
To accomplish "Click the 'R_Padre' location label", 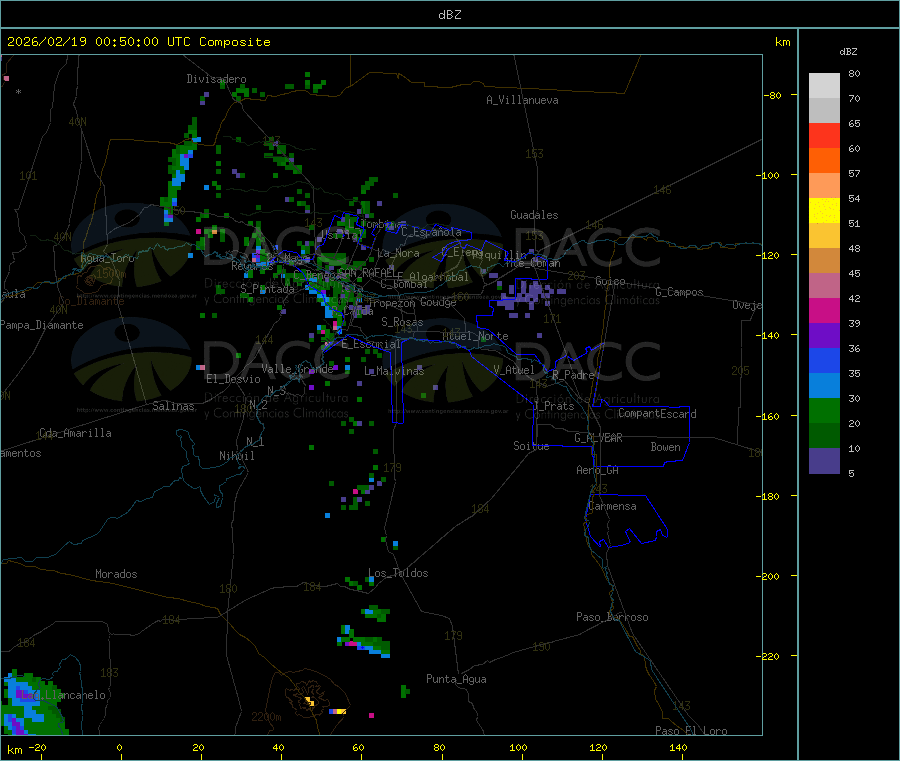I will (573, 375).
